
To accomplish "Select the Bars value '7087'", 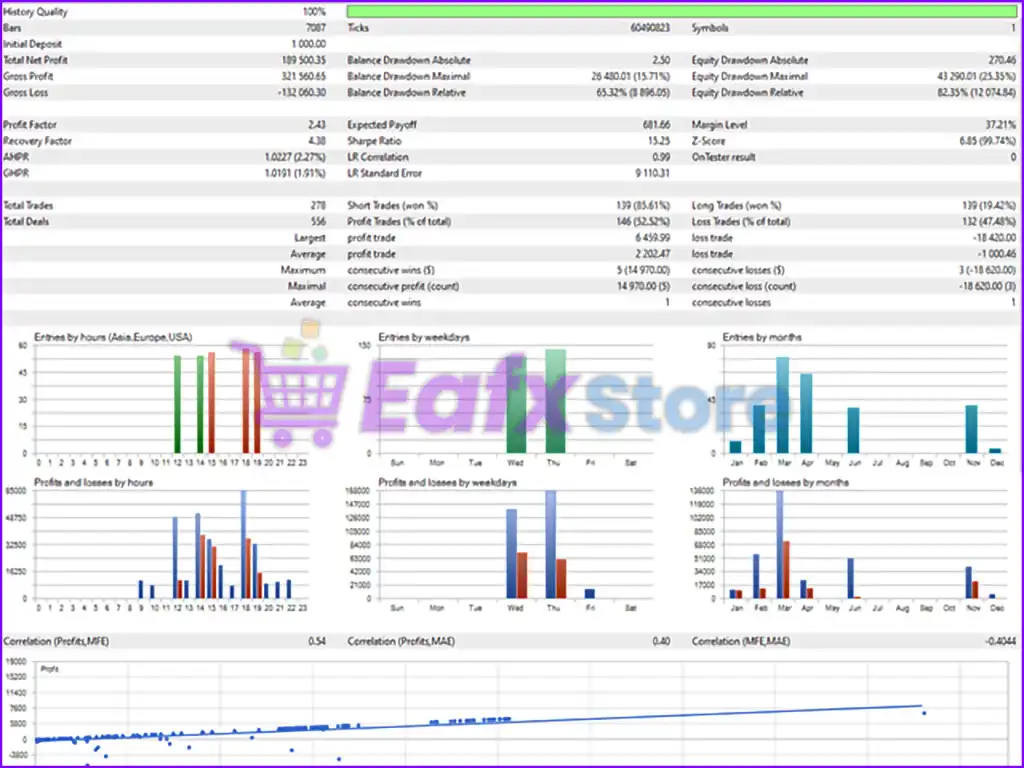I will click(x=315, y=28).
